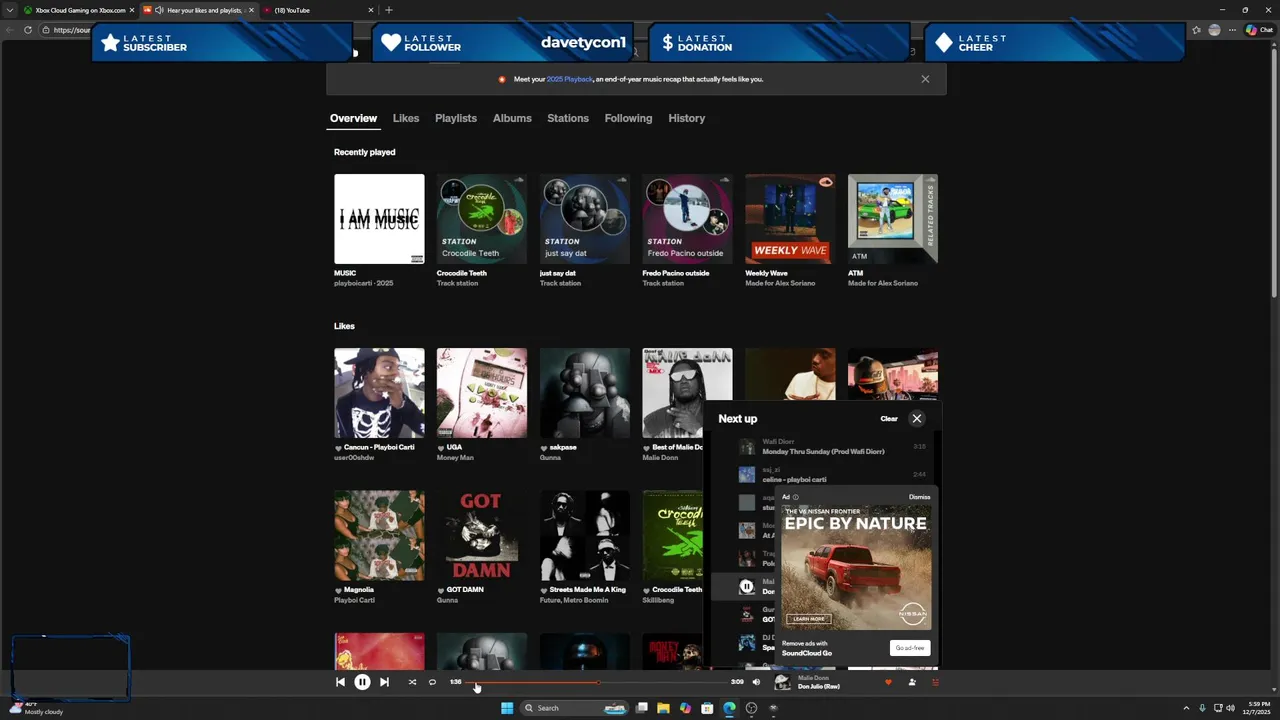1280x720 pixels.
Task: Click the current track's artwork in the player bar
Action: coord(783,682)
